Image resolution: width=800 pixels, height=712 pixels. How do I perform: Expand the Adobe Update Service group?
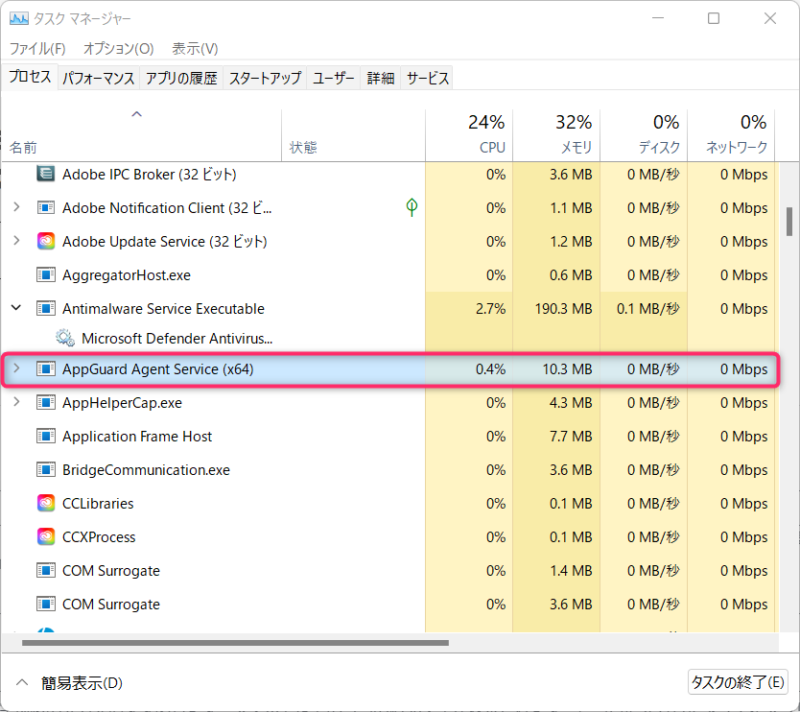tap(16, 241)
